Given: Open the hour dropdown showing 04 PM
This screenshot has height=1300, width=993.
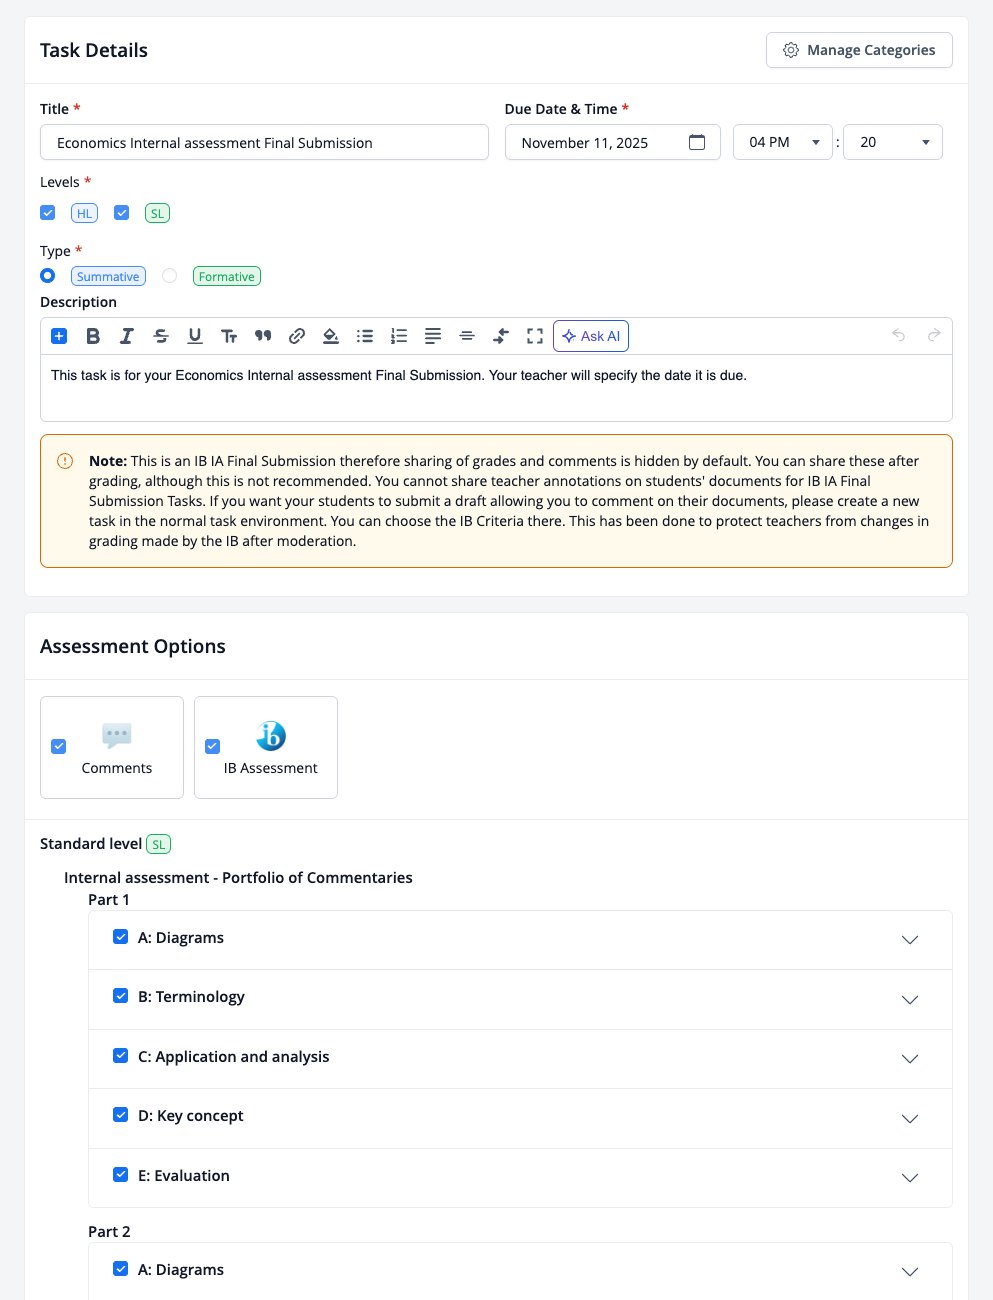Looking at the screenshot, I should [783, 142].
